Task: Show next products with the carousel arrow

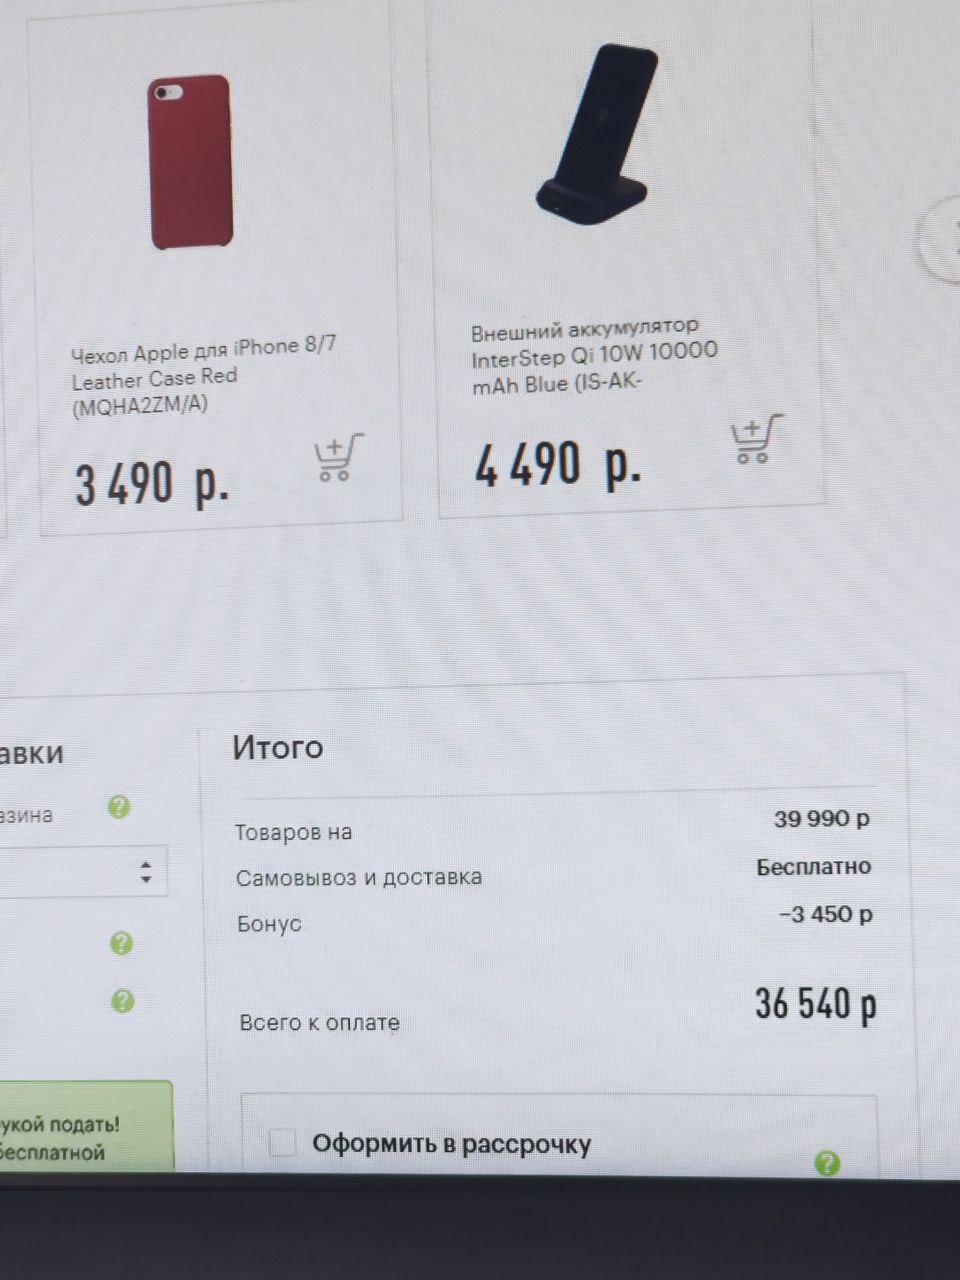Action: pyautogui.click(x=942, y=237)
